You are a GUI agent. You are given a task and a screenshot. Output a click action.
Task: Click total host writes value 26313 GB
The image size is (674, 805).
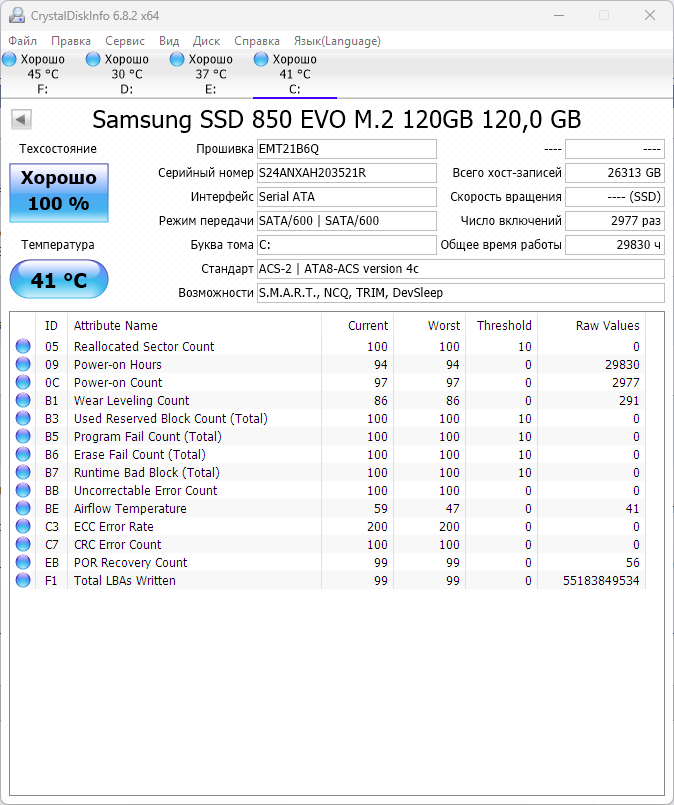click(x=614, y=173)
